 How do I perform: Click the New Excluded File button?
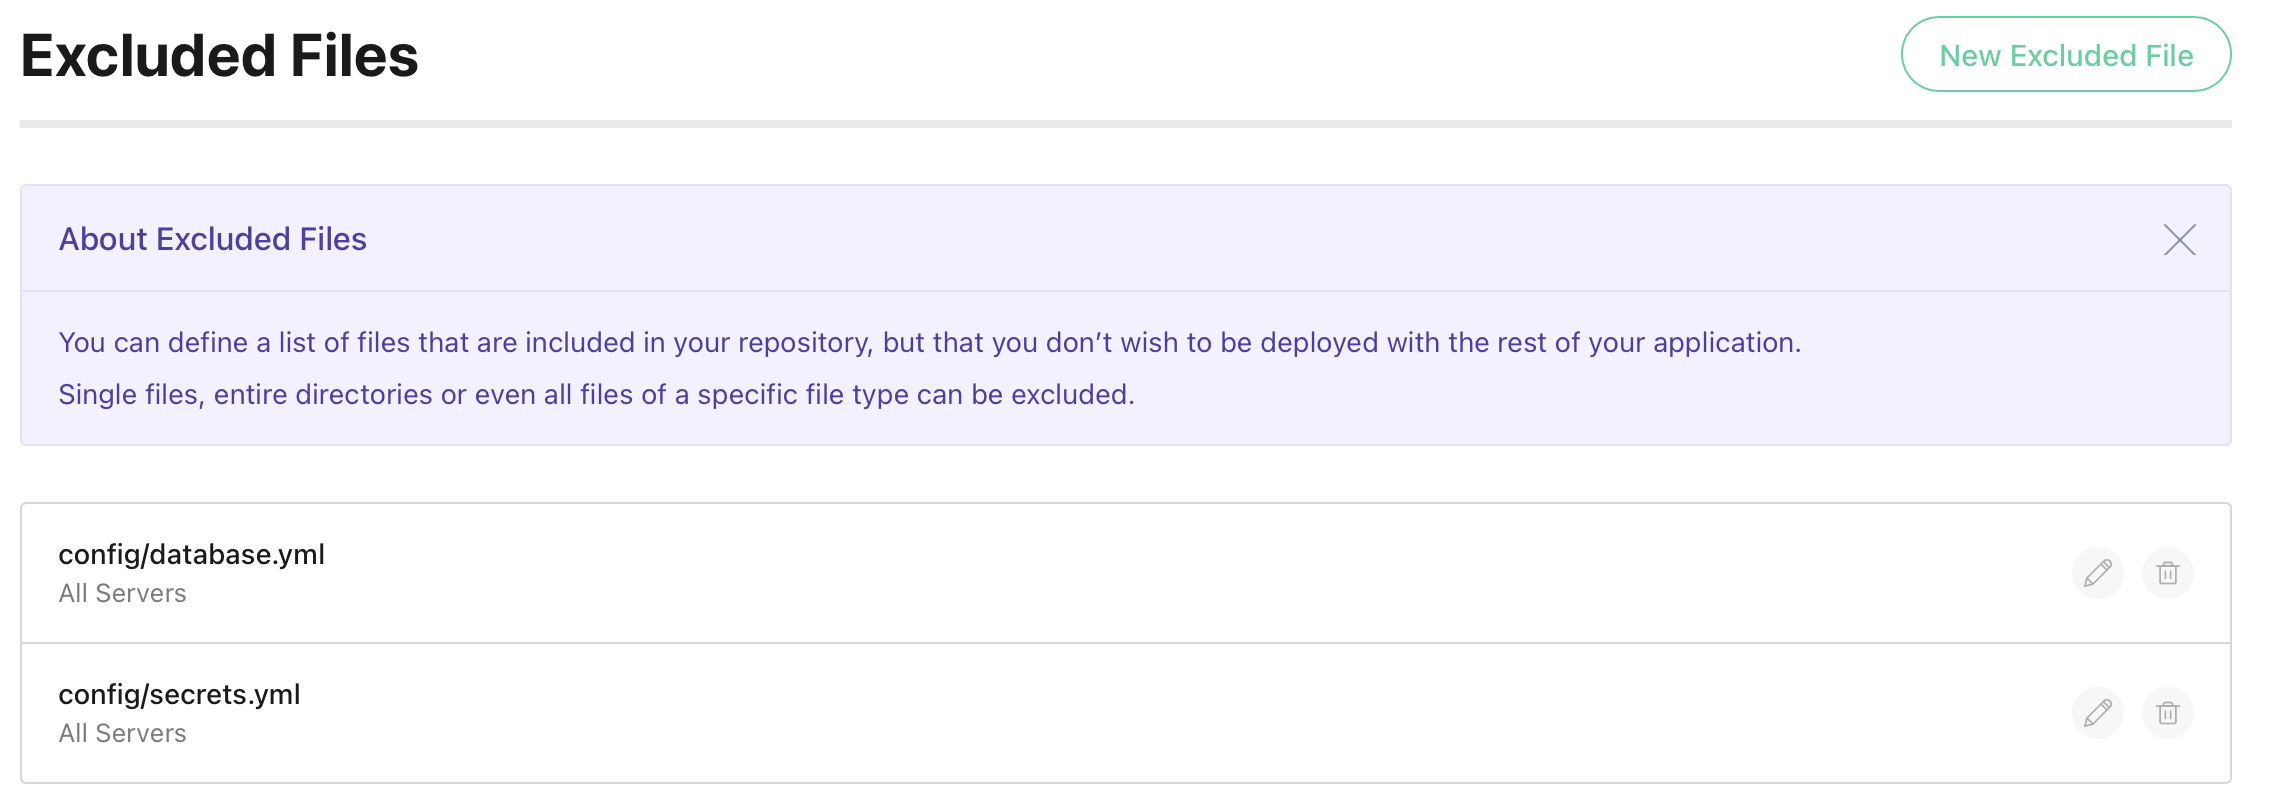coord(2065,54)
